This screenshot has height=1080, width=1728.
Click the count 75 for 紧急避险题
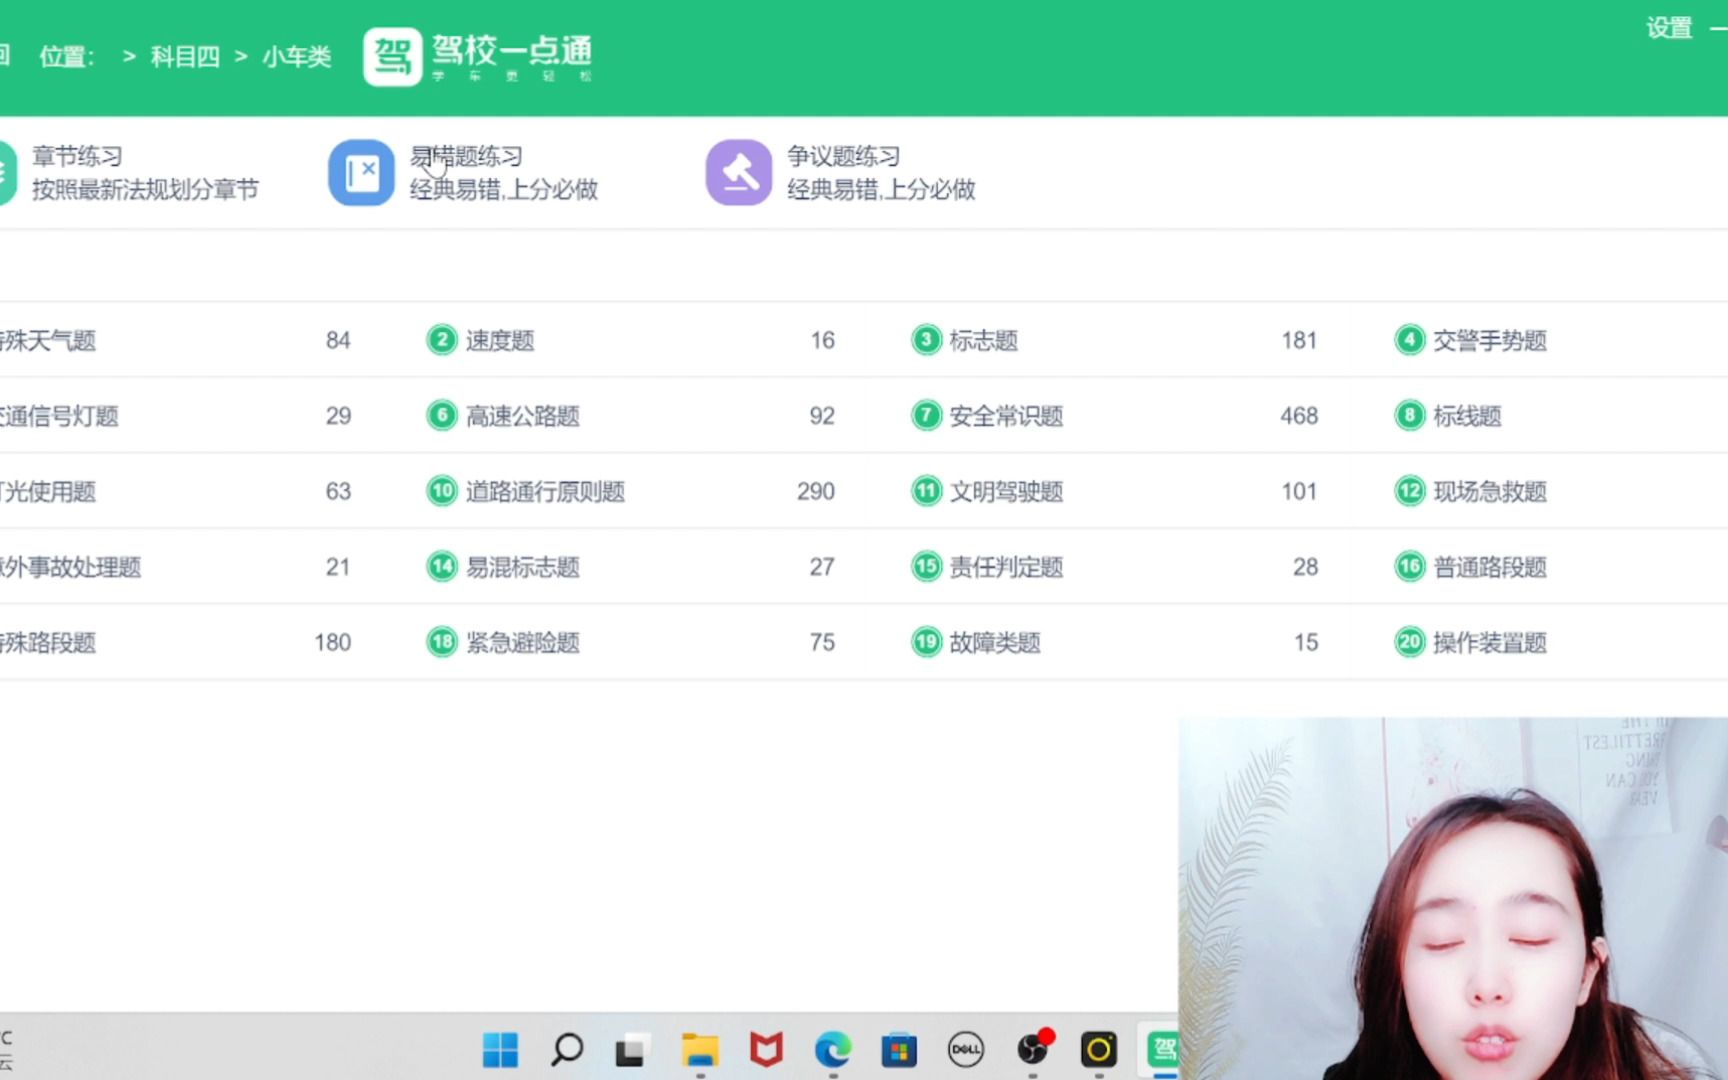[822, 642]
